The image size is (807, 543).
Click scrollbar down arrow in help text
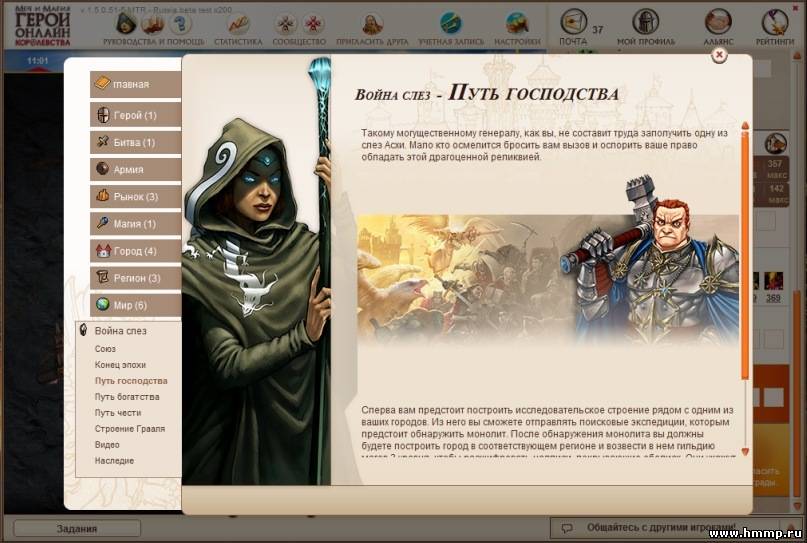click(x=745, y=452)
